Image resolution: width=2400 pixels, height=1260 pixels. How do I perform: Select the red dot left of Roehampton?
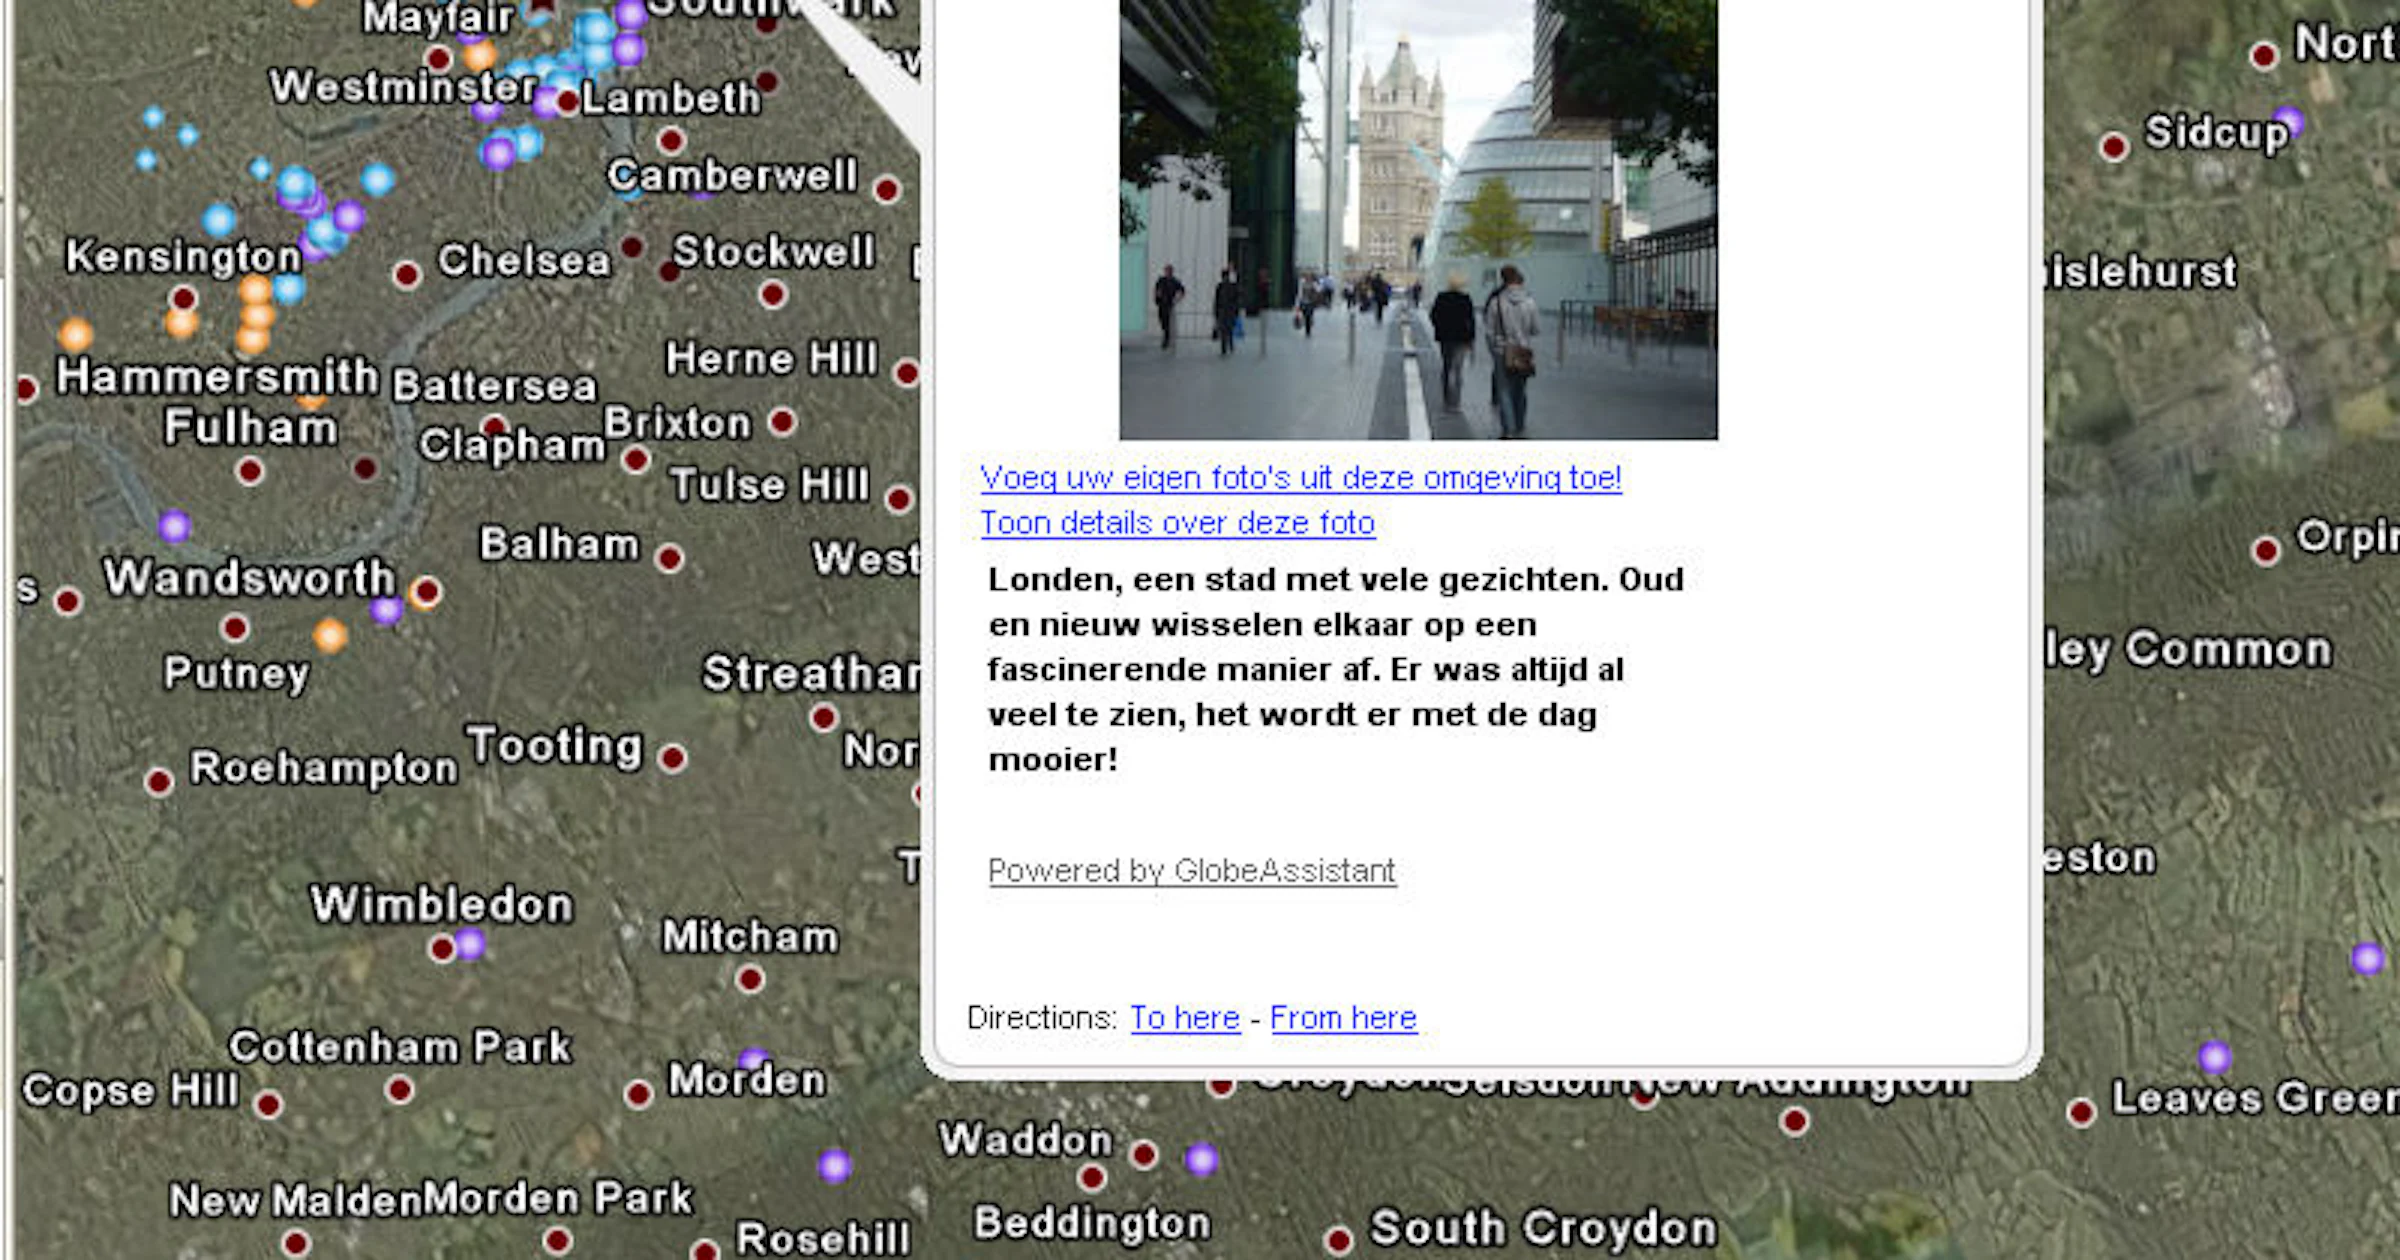click(158, 782)
